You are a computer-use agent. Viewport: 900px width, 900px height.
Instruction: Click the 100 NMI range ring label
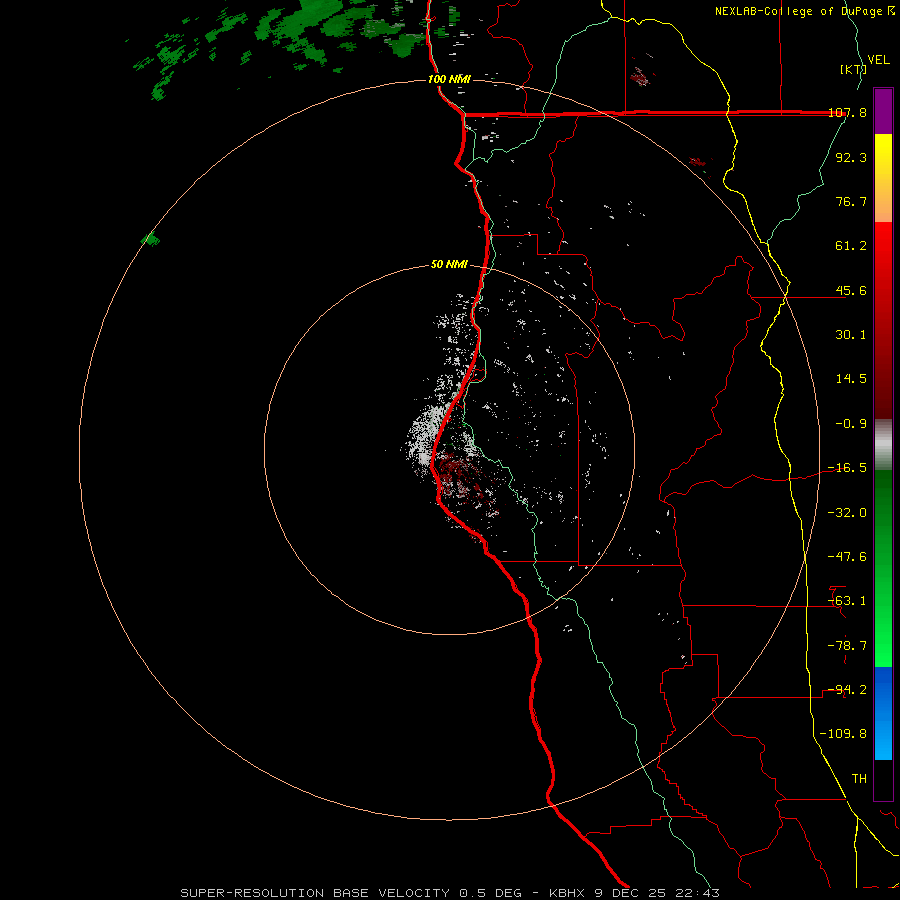tap(449, 79)
